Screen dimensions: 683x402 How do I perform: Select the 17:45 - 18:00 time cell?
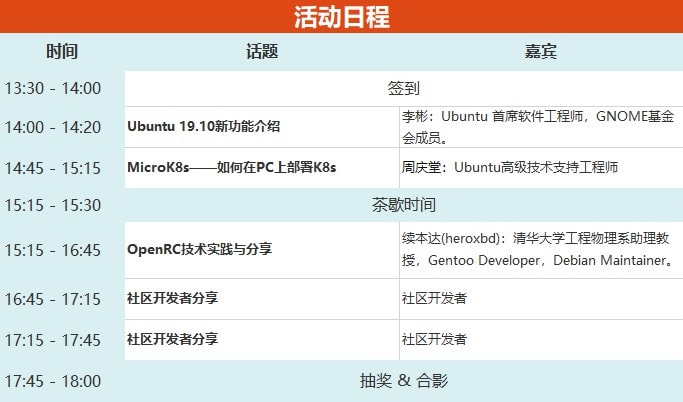[53, 381]
